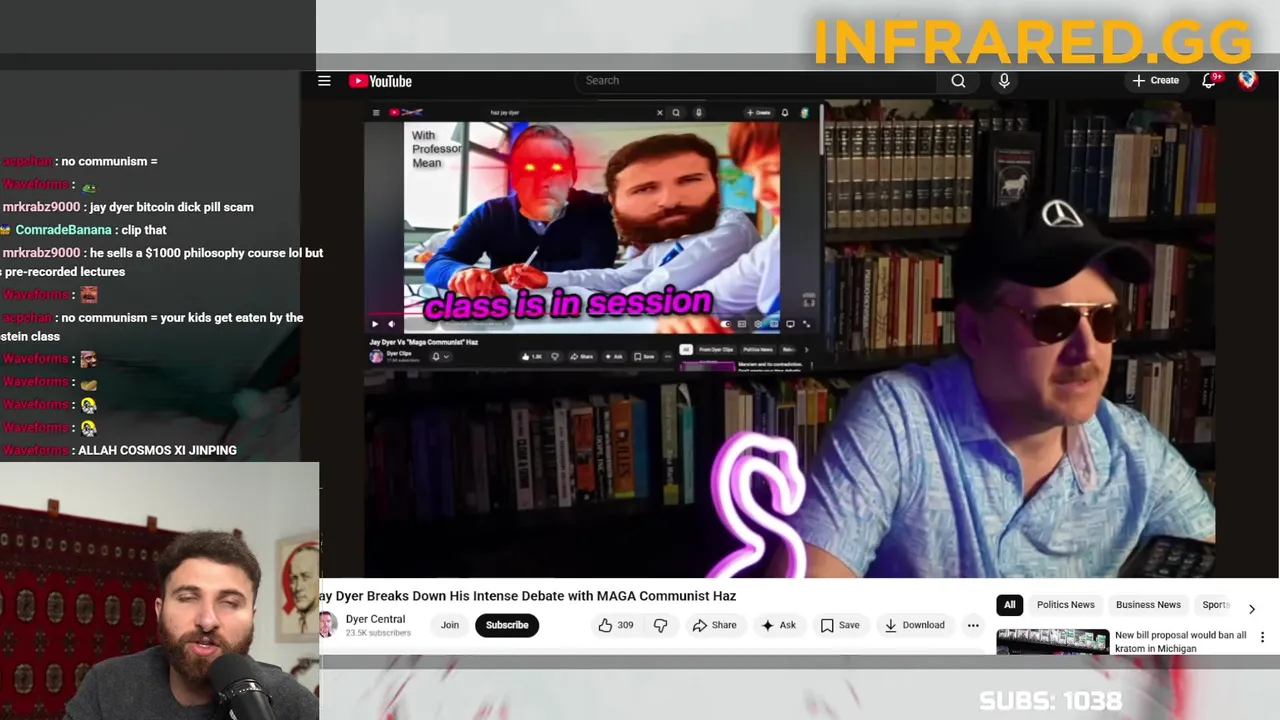Click the Ask button
This screenshot has height=720, width=1280.
(x=778, y=625)
